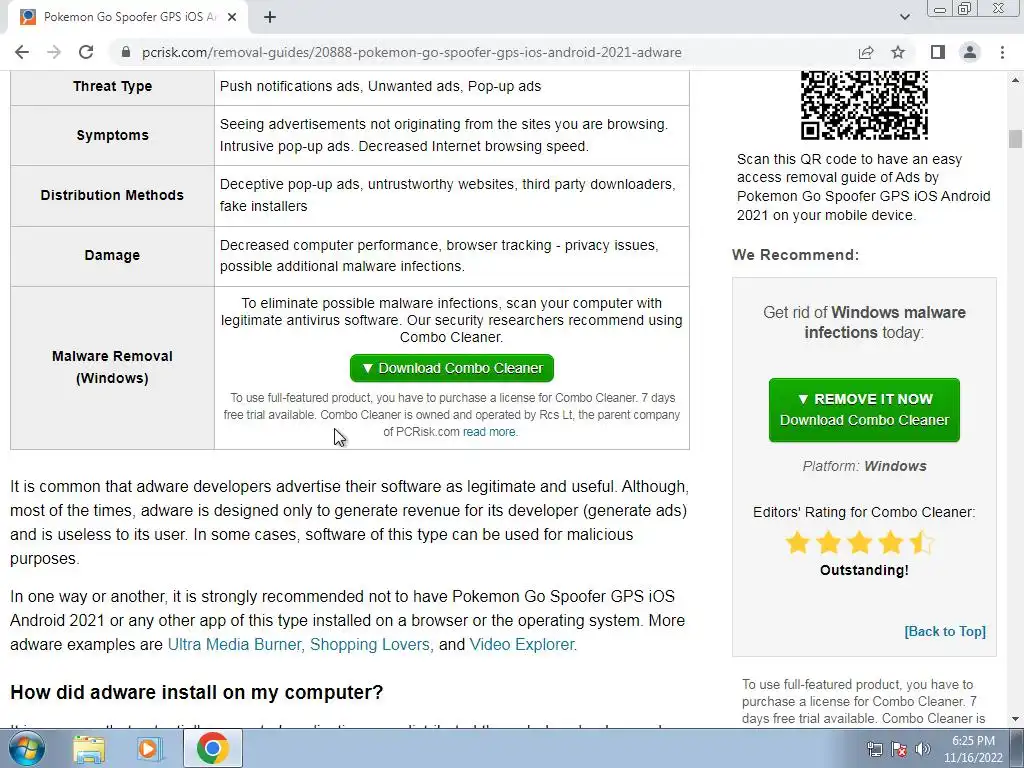Click the 'Platform: Windows' text
Viewport: 1024px width, 768px height.
(864, 466)
